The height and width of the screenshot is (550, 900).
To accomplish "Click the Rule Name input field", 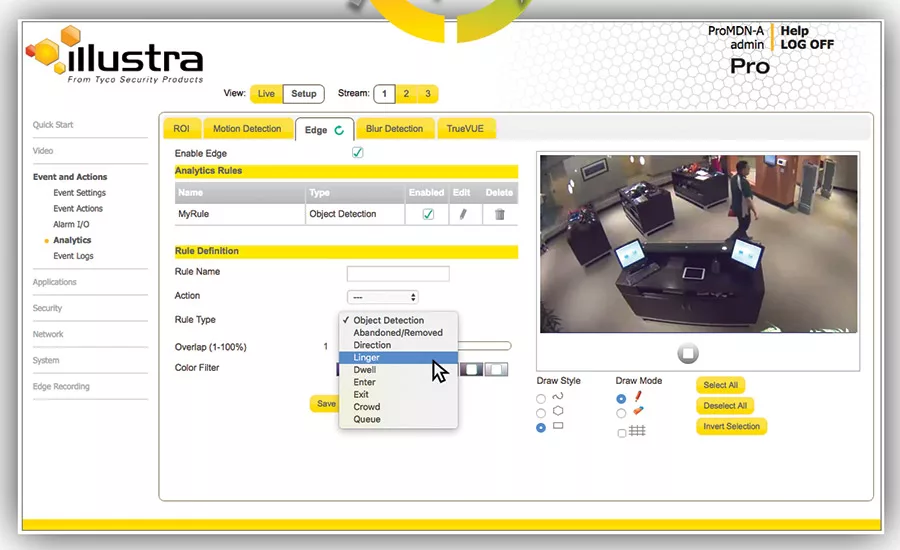I will 398,274.
